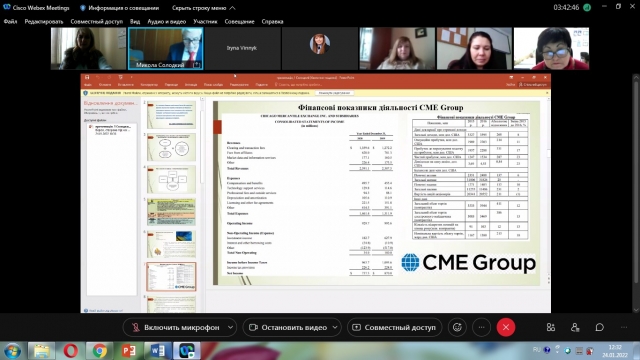Open the Совещание menu

point(239,21)
